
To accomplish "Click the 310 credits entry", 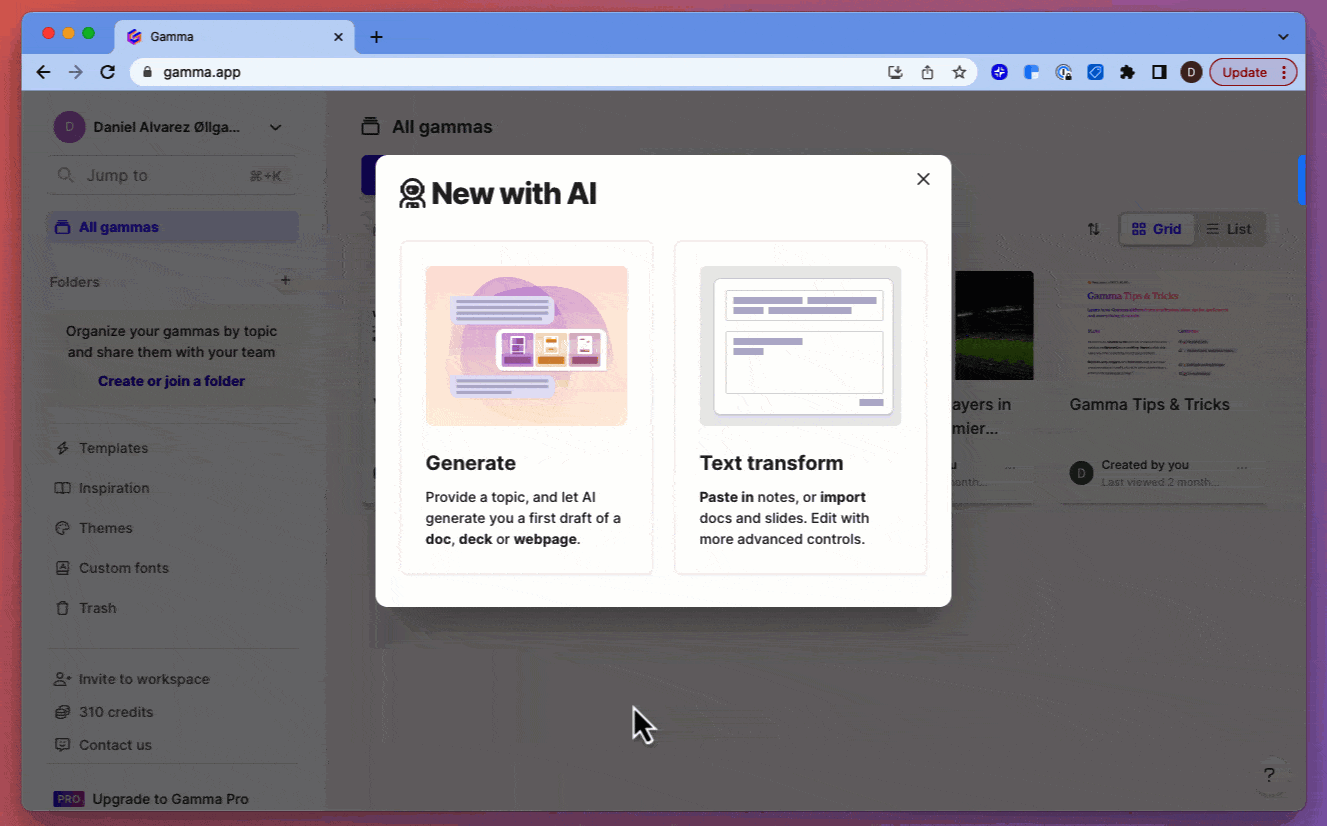I will point(104,712).
